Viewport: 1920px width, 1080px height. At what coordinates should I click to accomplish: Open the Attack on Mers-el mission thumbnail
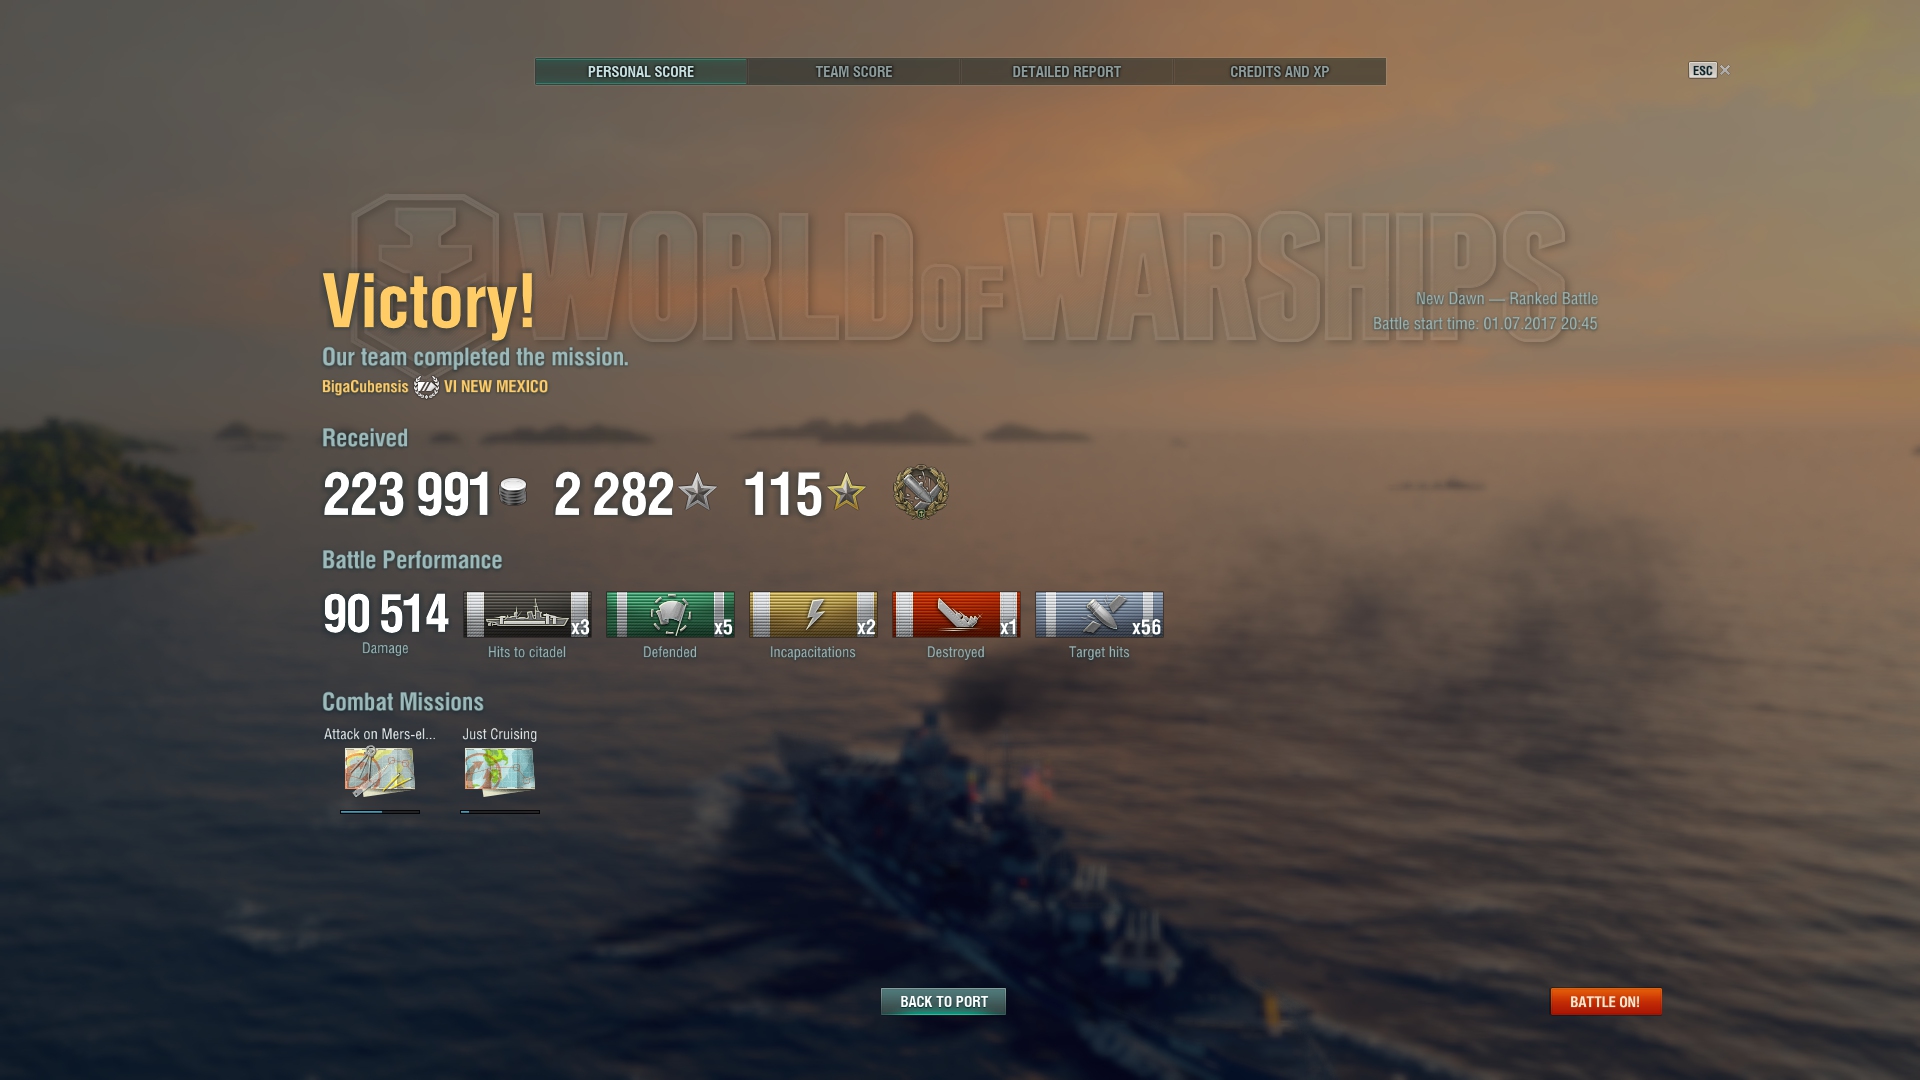(380, 771)
